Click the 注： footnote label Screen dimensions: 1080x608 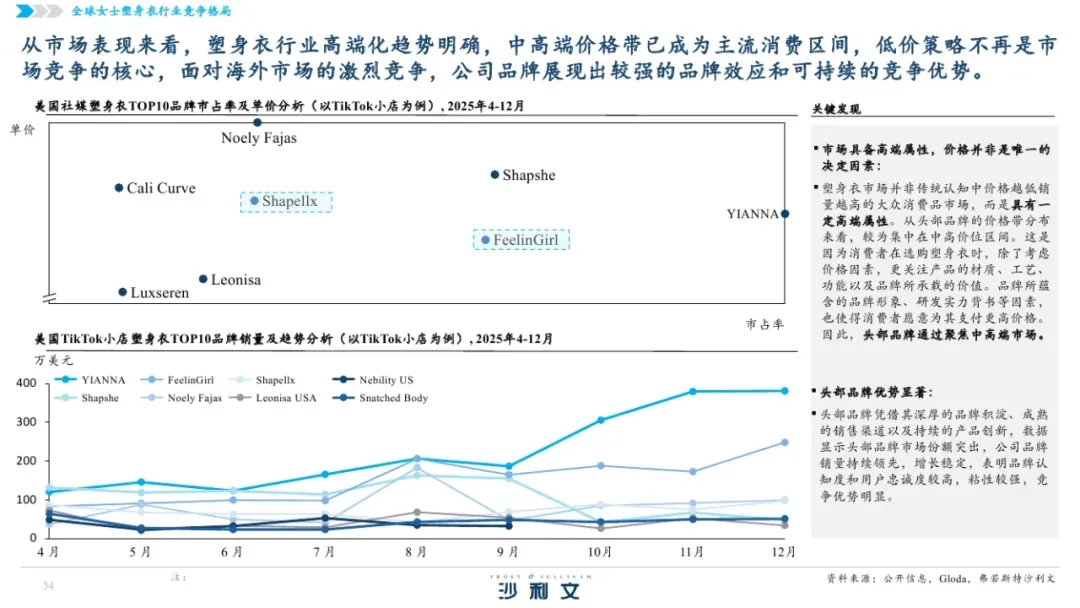(x=178, y=577)
